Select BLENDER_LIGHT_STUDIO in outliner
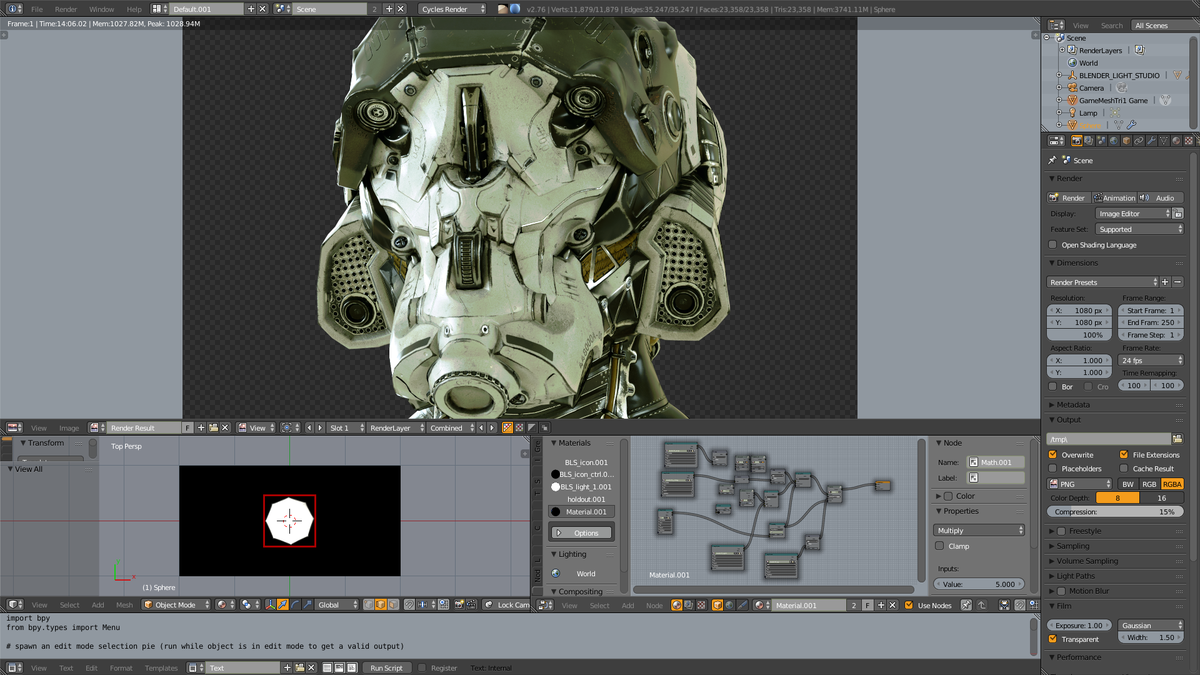The image size is (1200, 675). click(x=1119, y=75)
